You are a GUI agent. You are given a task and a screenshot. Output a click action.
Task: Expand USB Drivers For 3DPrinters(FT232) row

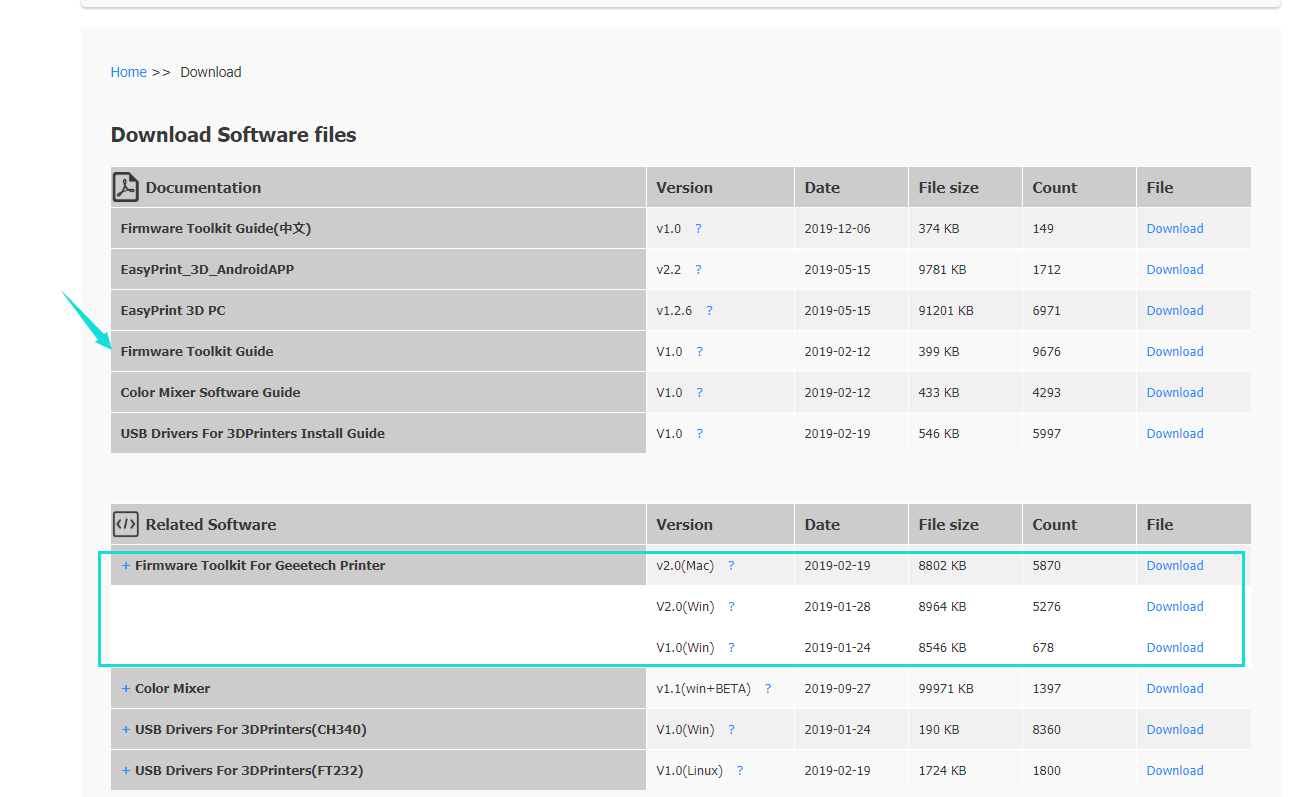tap(126, 771)
